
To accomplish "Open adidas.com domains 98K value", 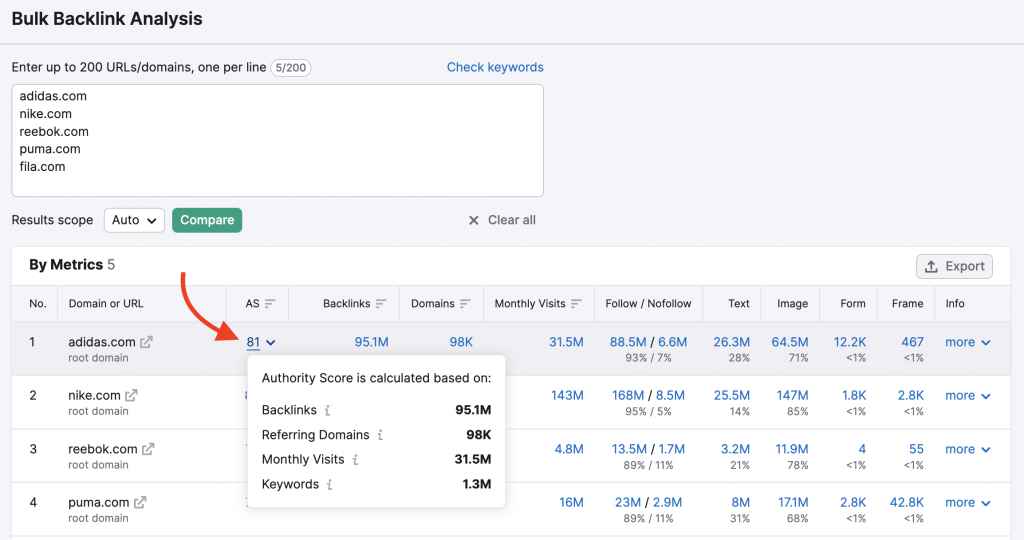I will [x=460, y=342].
